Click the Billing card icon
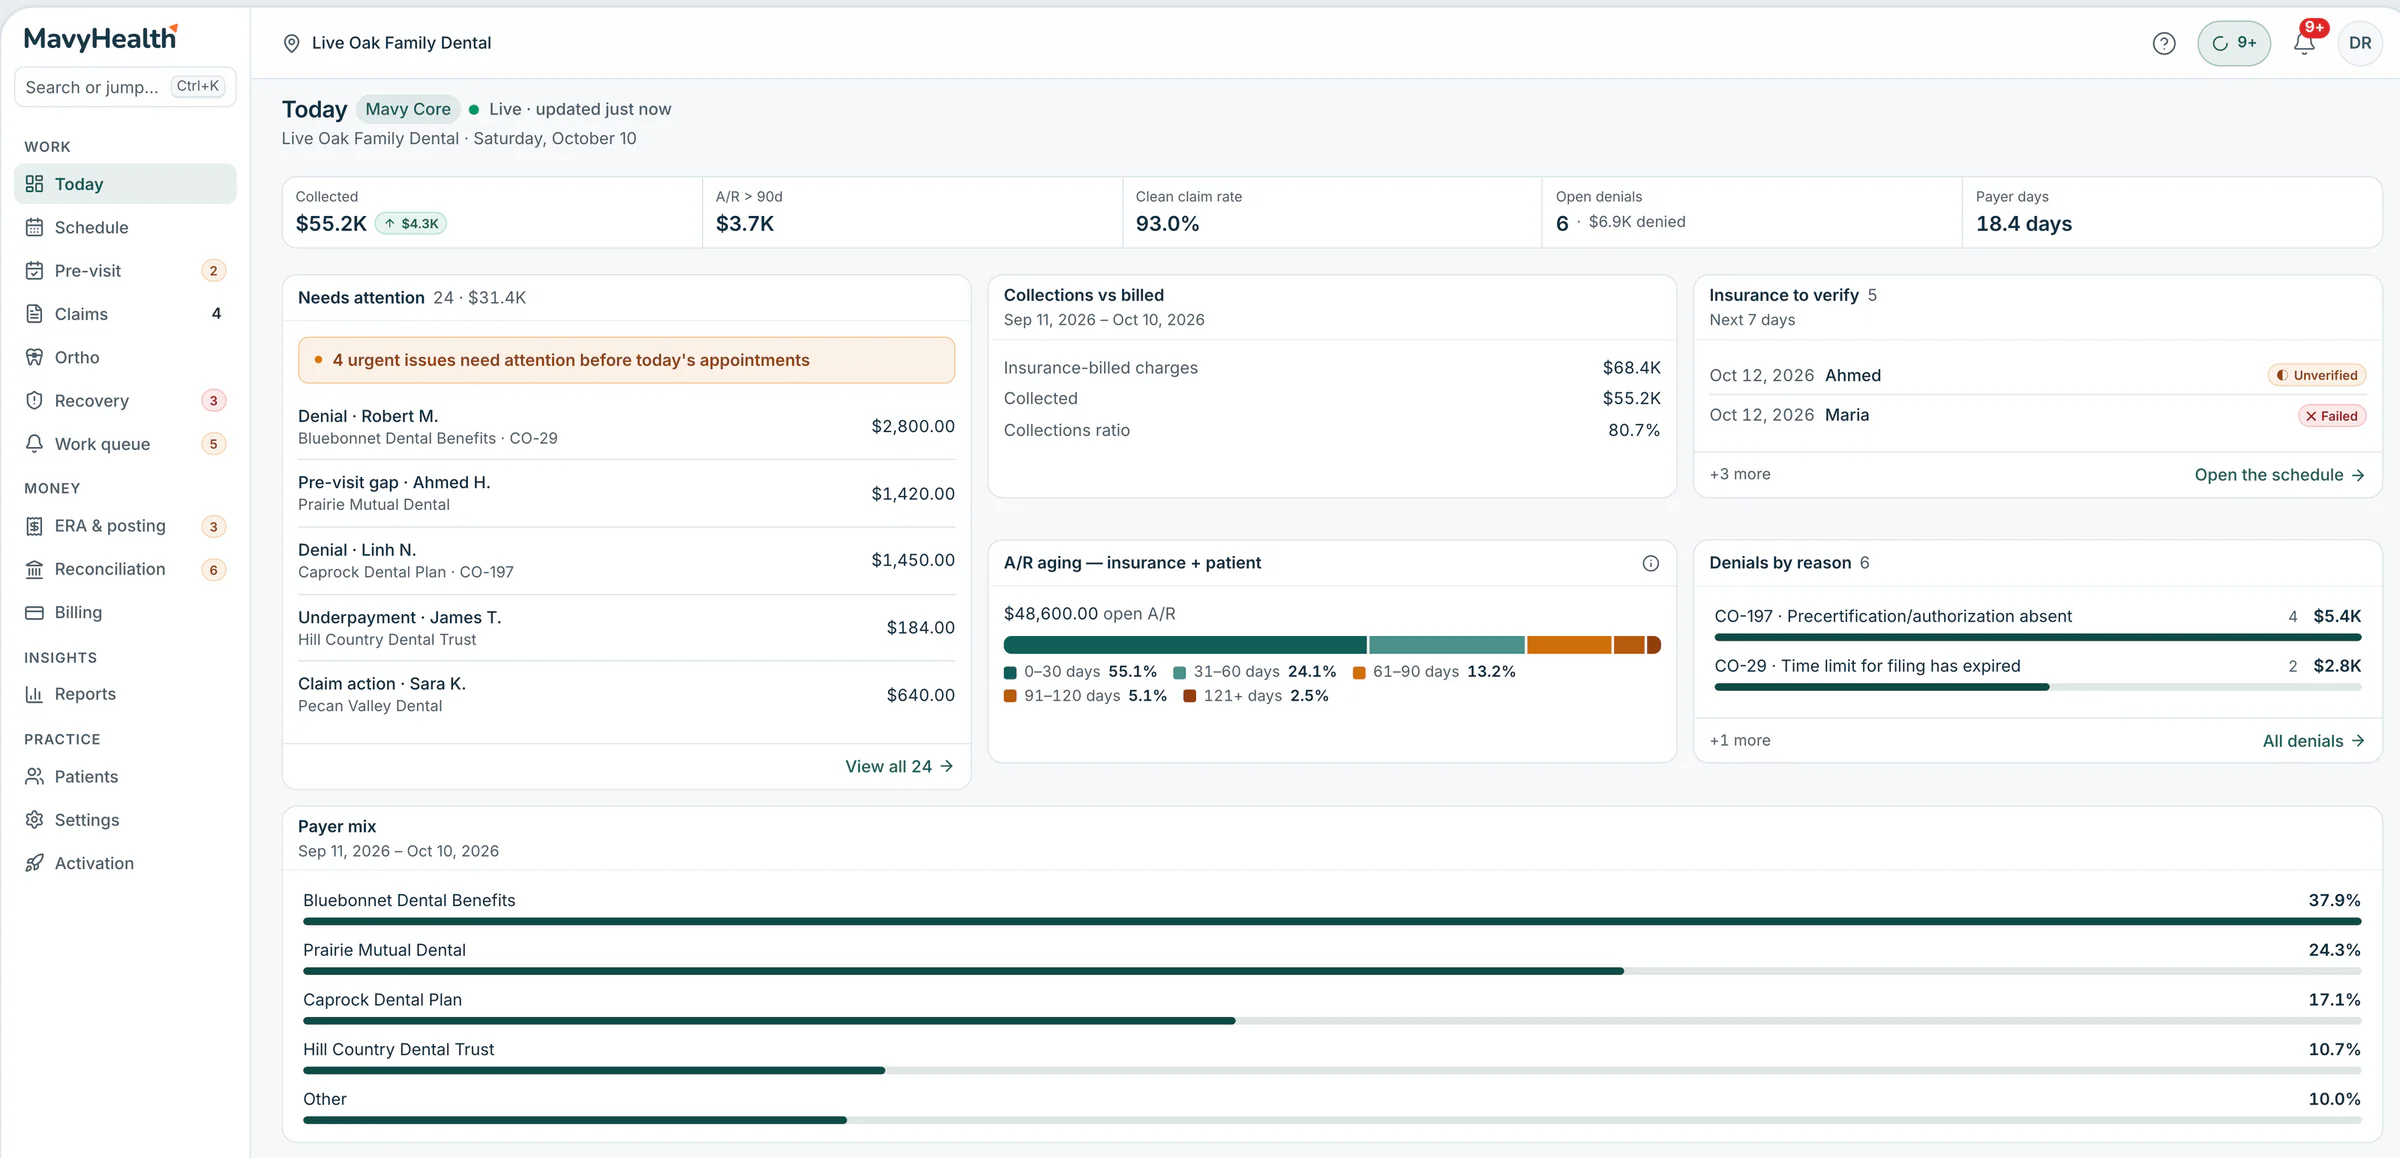Image resolution: width=2400 pixels, height=1158 pixels. click(34, 612)
